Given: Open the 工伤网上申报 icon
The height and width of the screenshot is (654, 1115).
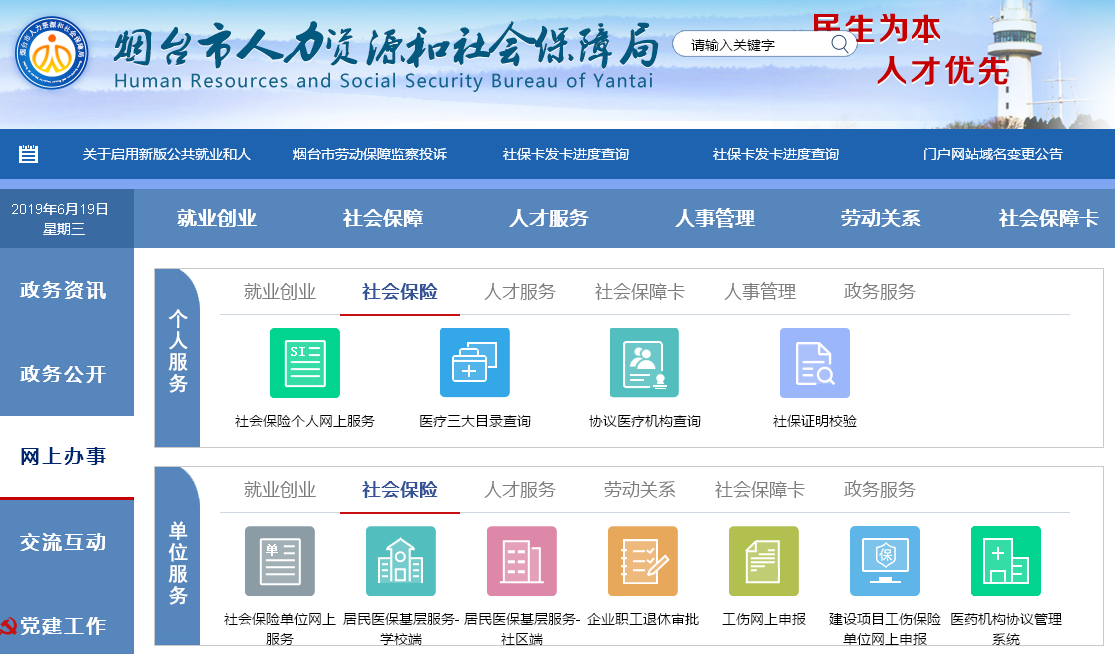Looking at the screenshot, I should [763, 561].
